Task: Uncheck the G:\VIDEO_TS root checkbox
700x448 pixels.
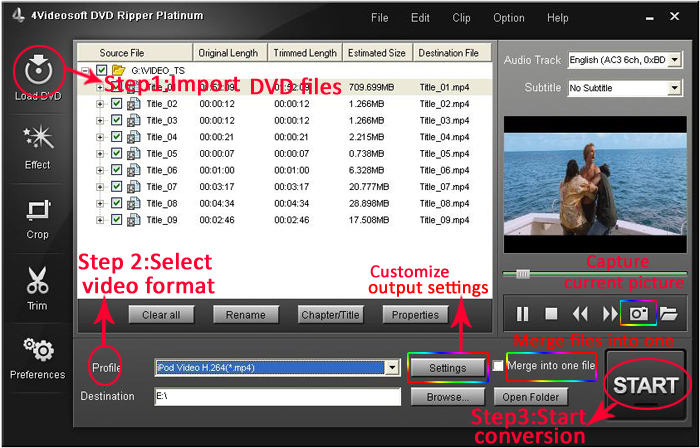Action: point(102,71)
